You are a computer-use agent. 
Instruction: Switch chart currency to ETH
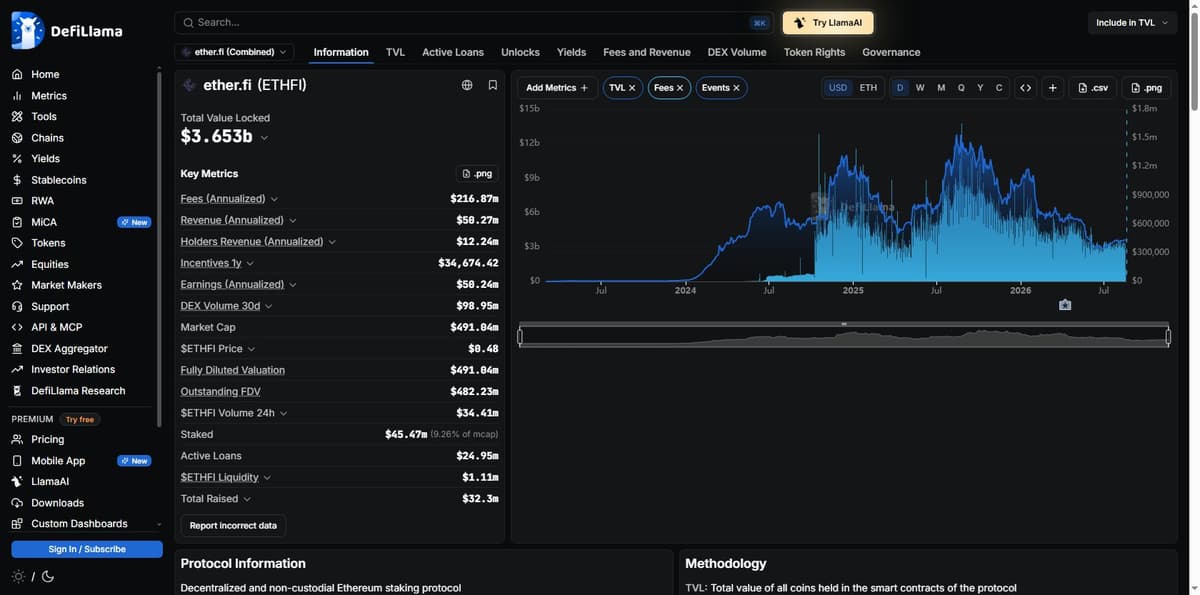[868, 88]
